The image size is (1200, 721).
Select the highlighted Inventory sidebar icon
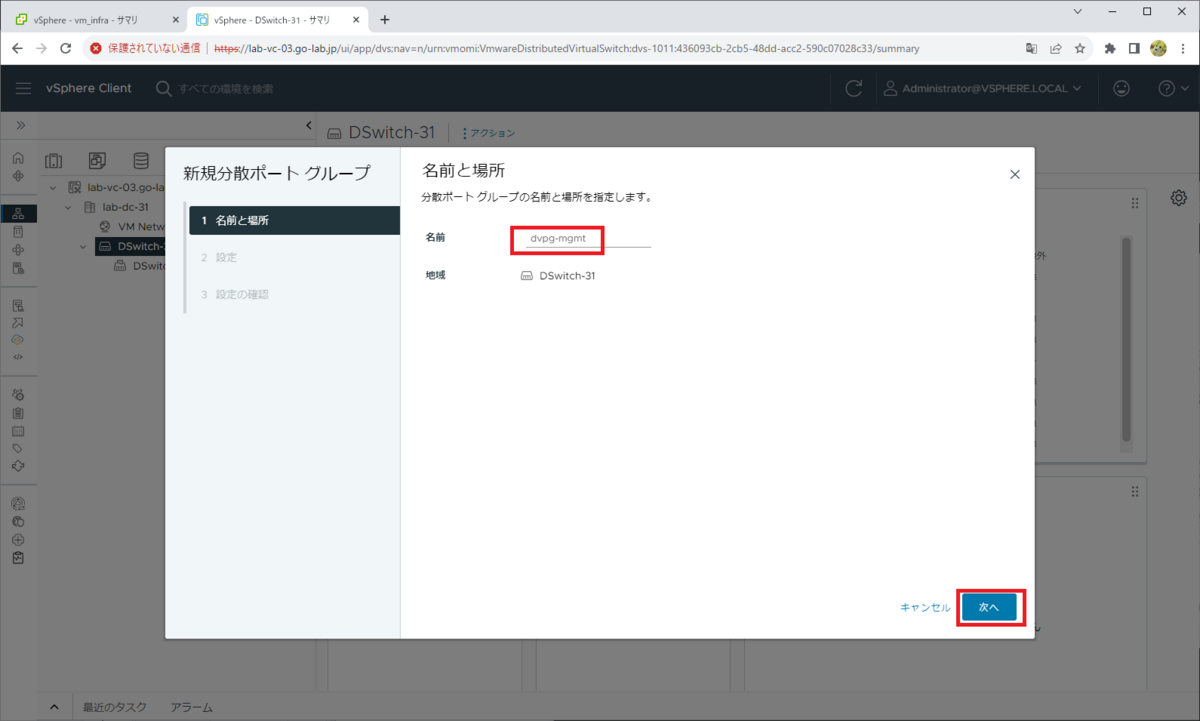click(18, 214)
